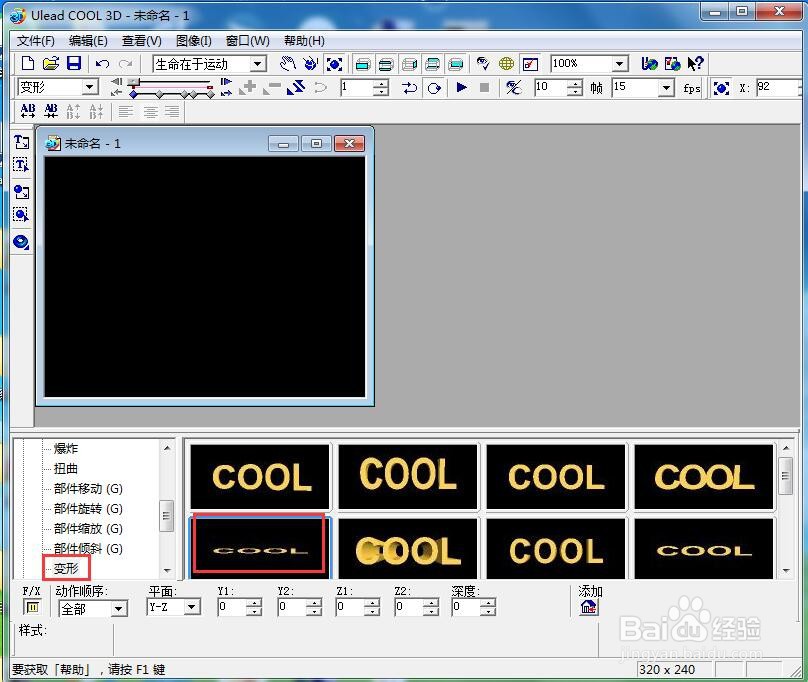Insert a geometric object from left sidebar
The image size is (808, 682).
(x=21, y=242)
